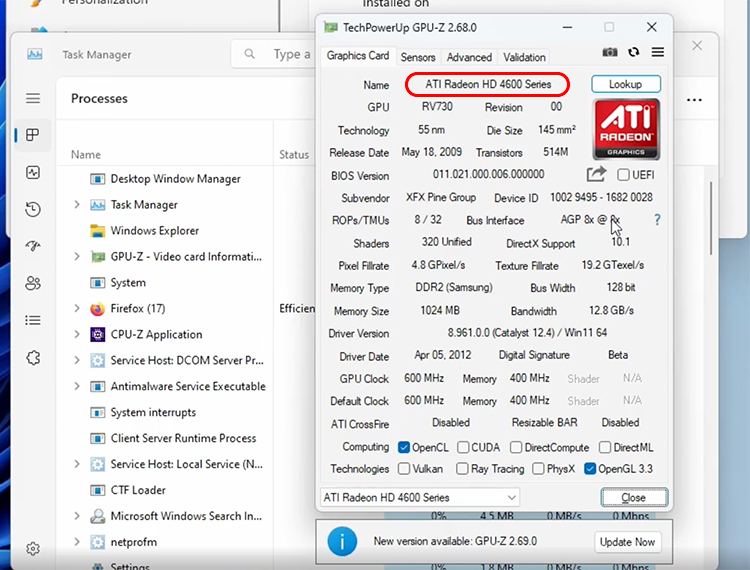The width and height of the screenshot is (750, 570).
Task: Click the Task Manager search magnifier icon
Action: (249, 54)
